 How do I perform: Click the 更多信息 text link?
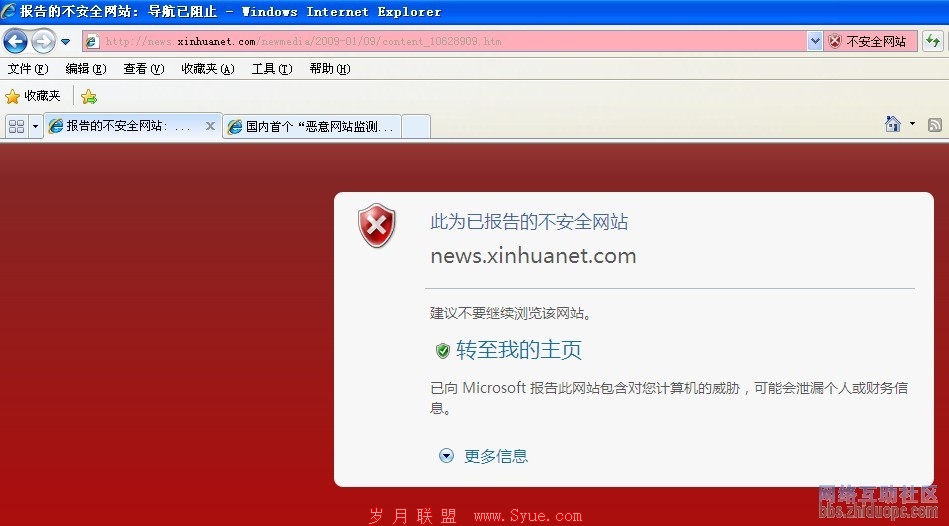496,456
